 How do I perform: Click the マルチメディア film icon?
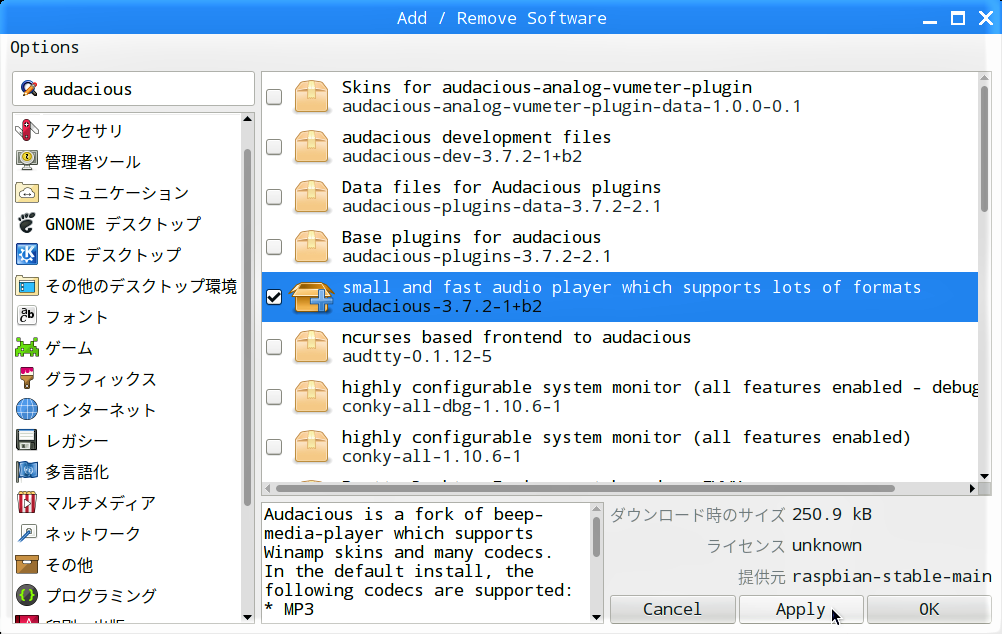tap(27, 502)
